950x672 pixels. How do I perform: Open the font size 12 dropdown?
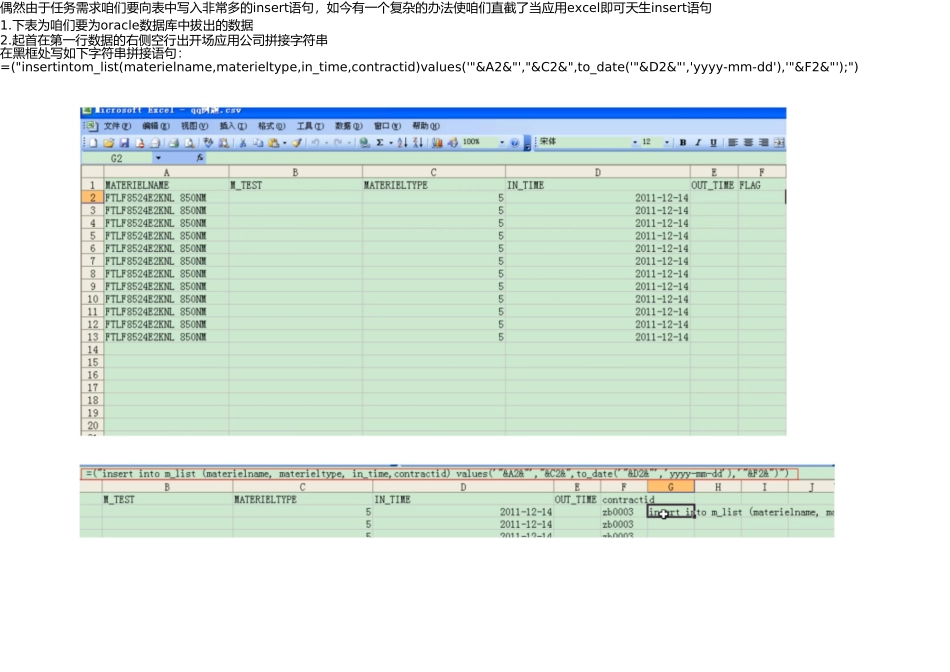coord(667,142)
